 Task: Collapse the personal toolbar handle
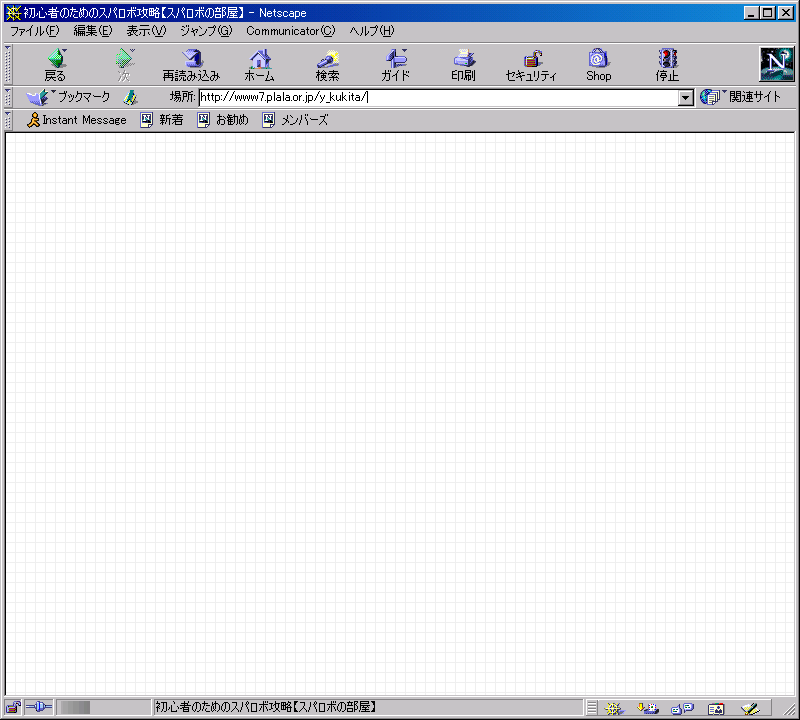pyautogui.click(x=8, y=120)
